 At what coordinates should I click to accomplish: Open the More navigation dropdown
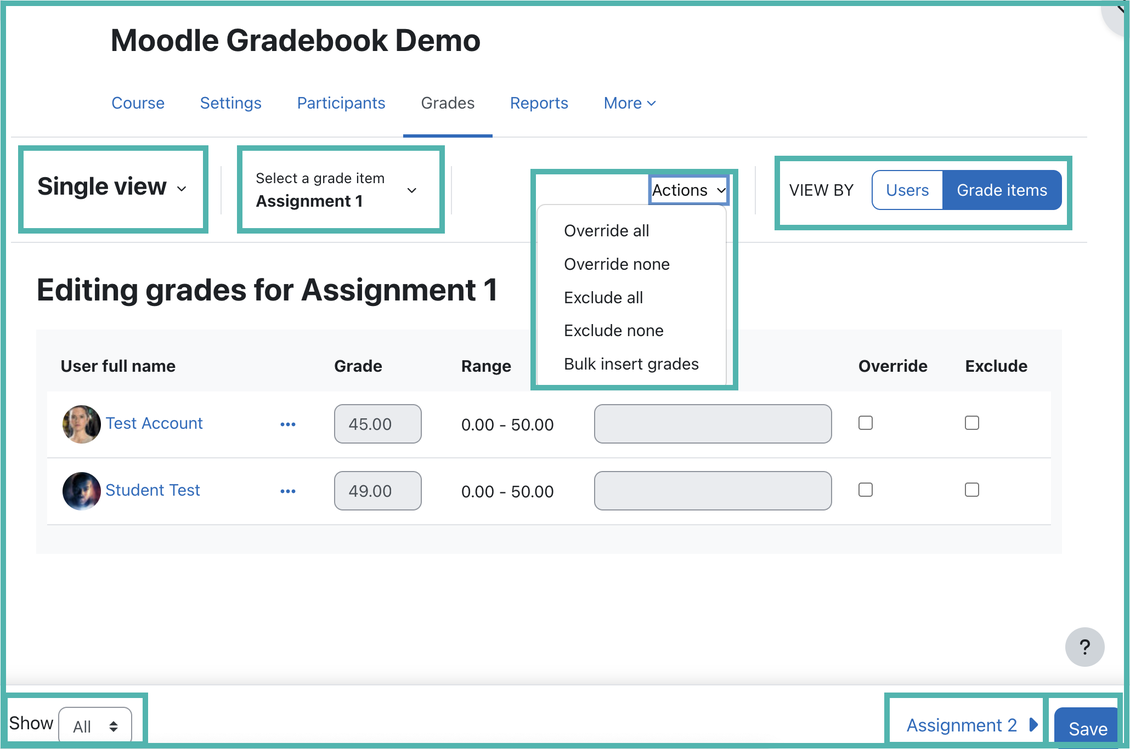click(630, 103)
